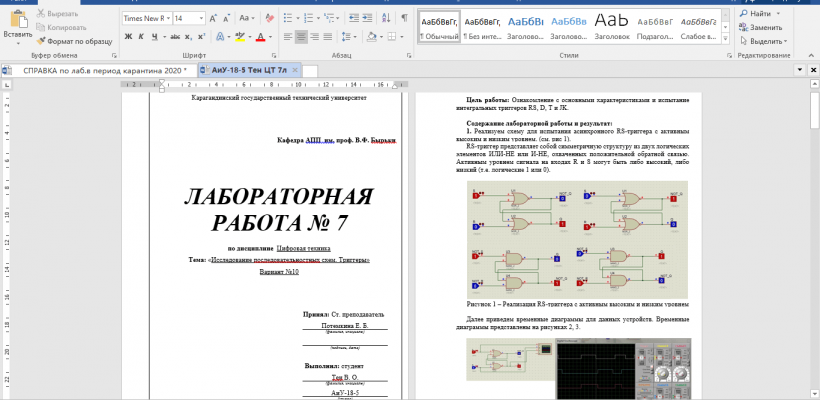Open the sort A-Z dialog icon
Screen dimensions: 820x400
click(x=386, y=18)
